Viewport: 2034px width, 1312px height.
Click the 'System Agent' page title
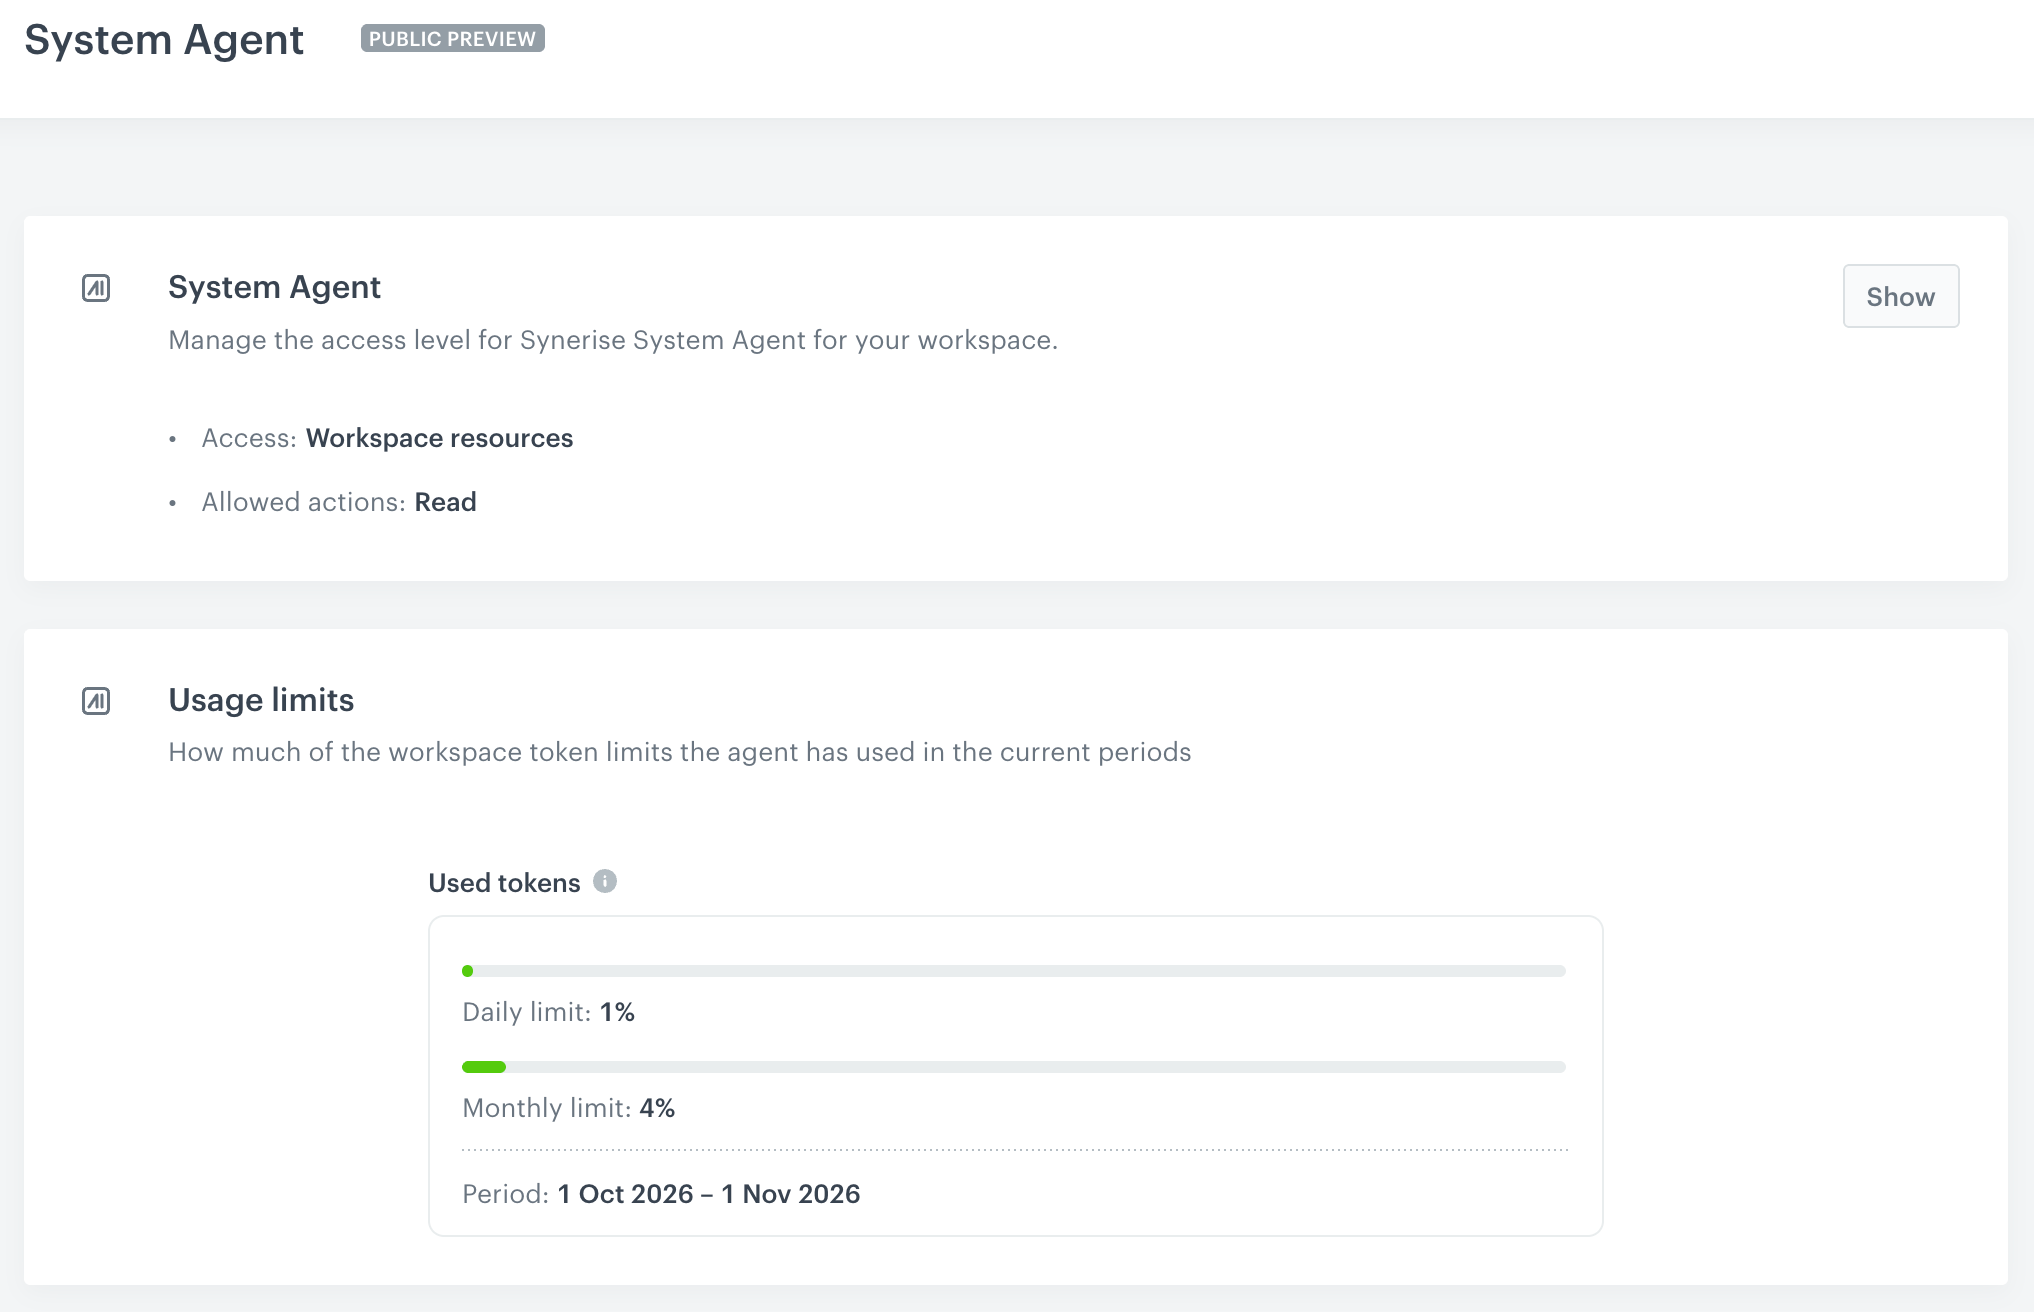coord(164,40)
